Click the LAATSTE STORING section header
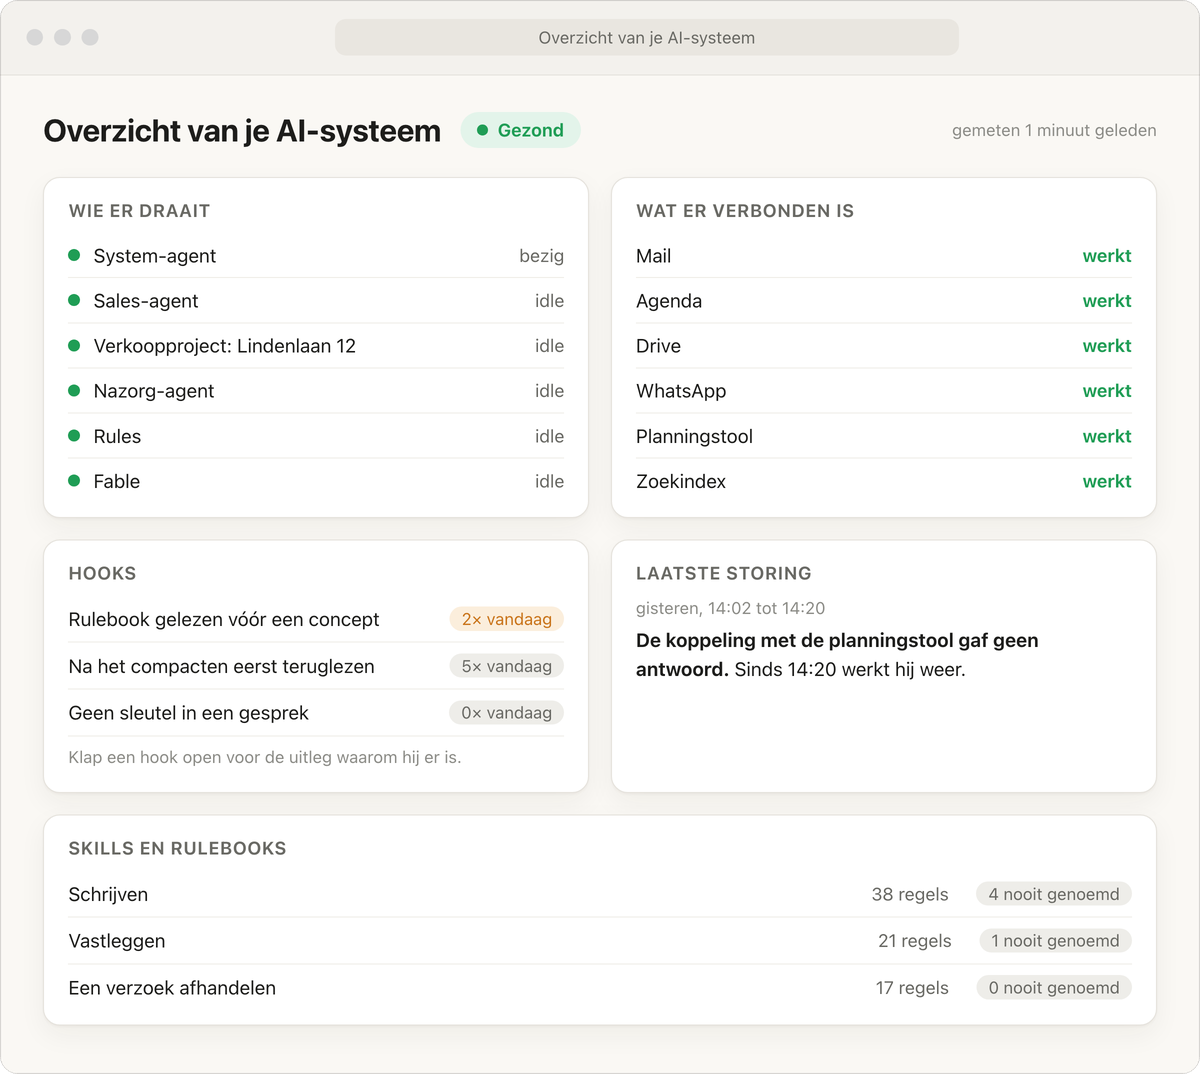Viewport: 1200px width, 1074px height. 724,574
